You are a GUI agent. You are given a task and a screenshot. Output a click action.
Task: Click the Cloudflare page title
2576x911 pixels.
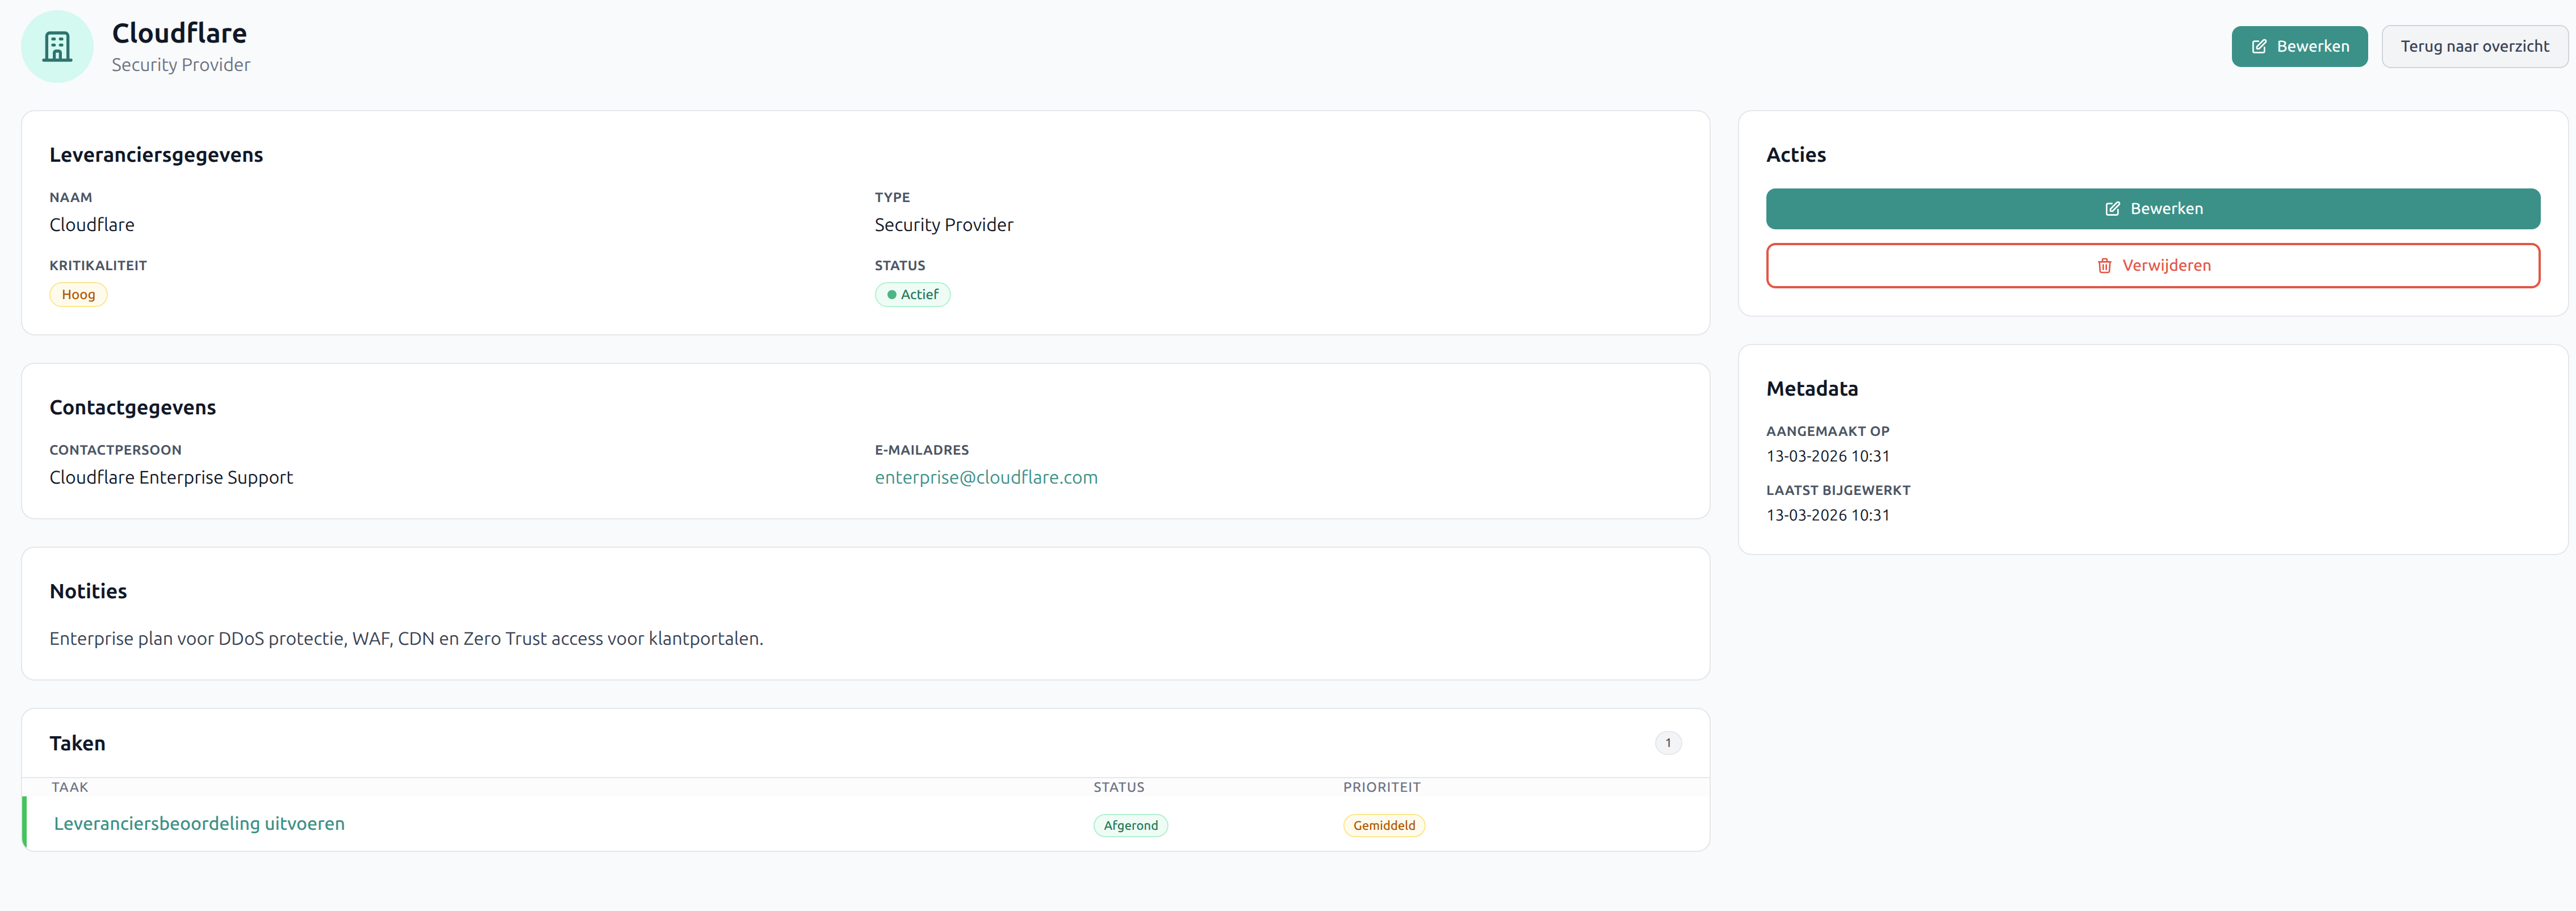pos(179,33)
